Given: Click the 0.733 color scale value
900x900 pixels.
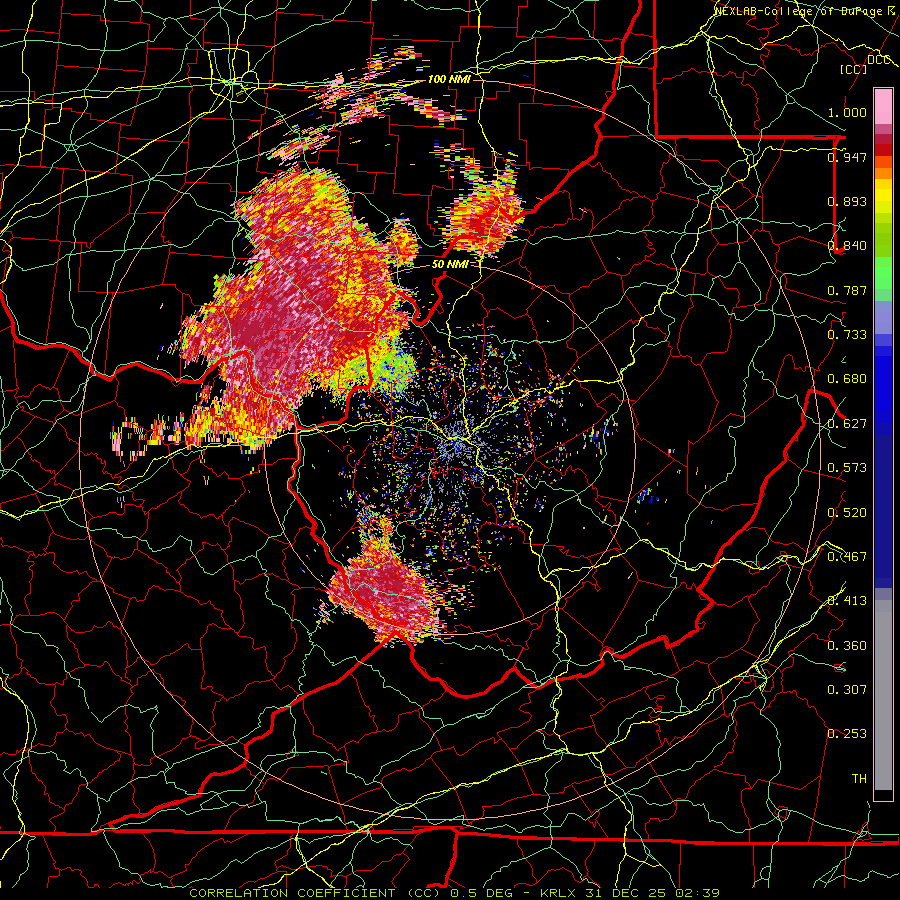Looking at the screenshot, I should [847, 335].
